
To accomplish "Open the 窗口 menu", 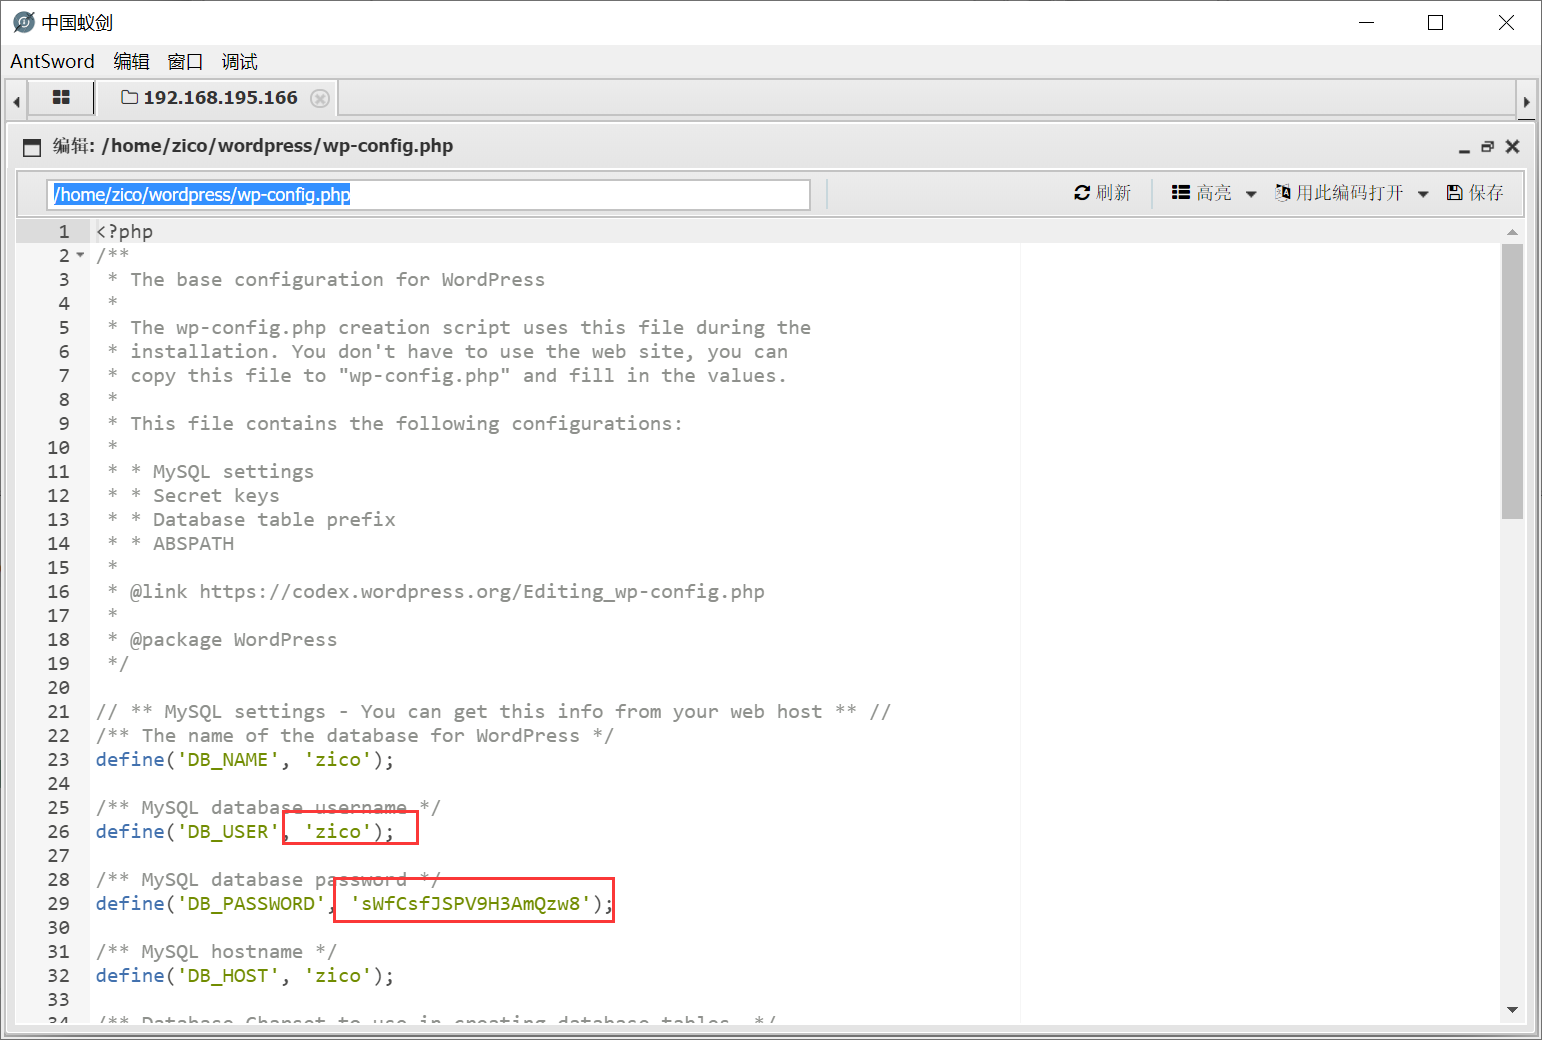I will coord(185,61).
